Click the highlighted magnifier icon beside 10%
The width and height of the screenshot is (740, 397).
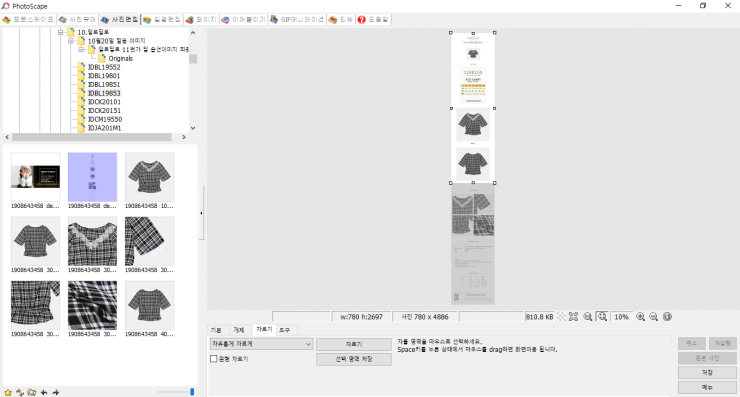click(602, 317)
